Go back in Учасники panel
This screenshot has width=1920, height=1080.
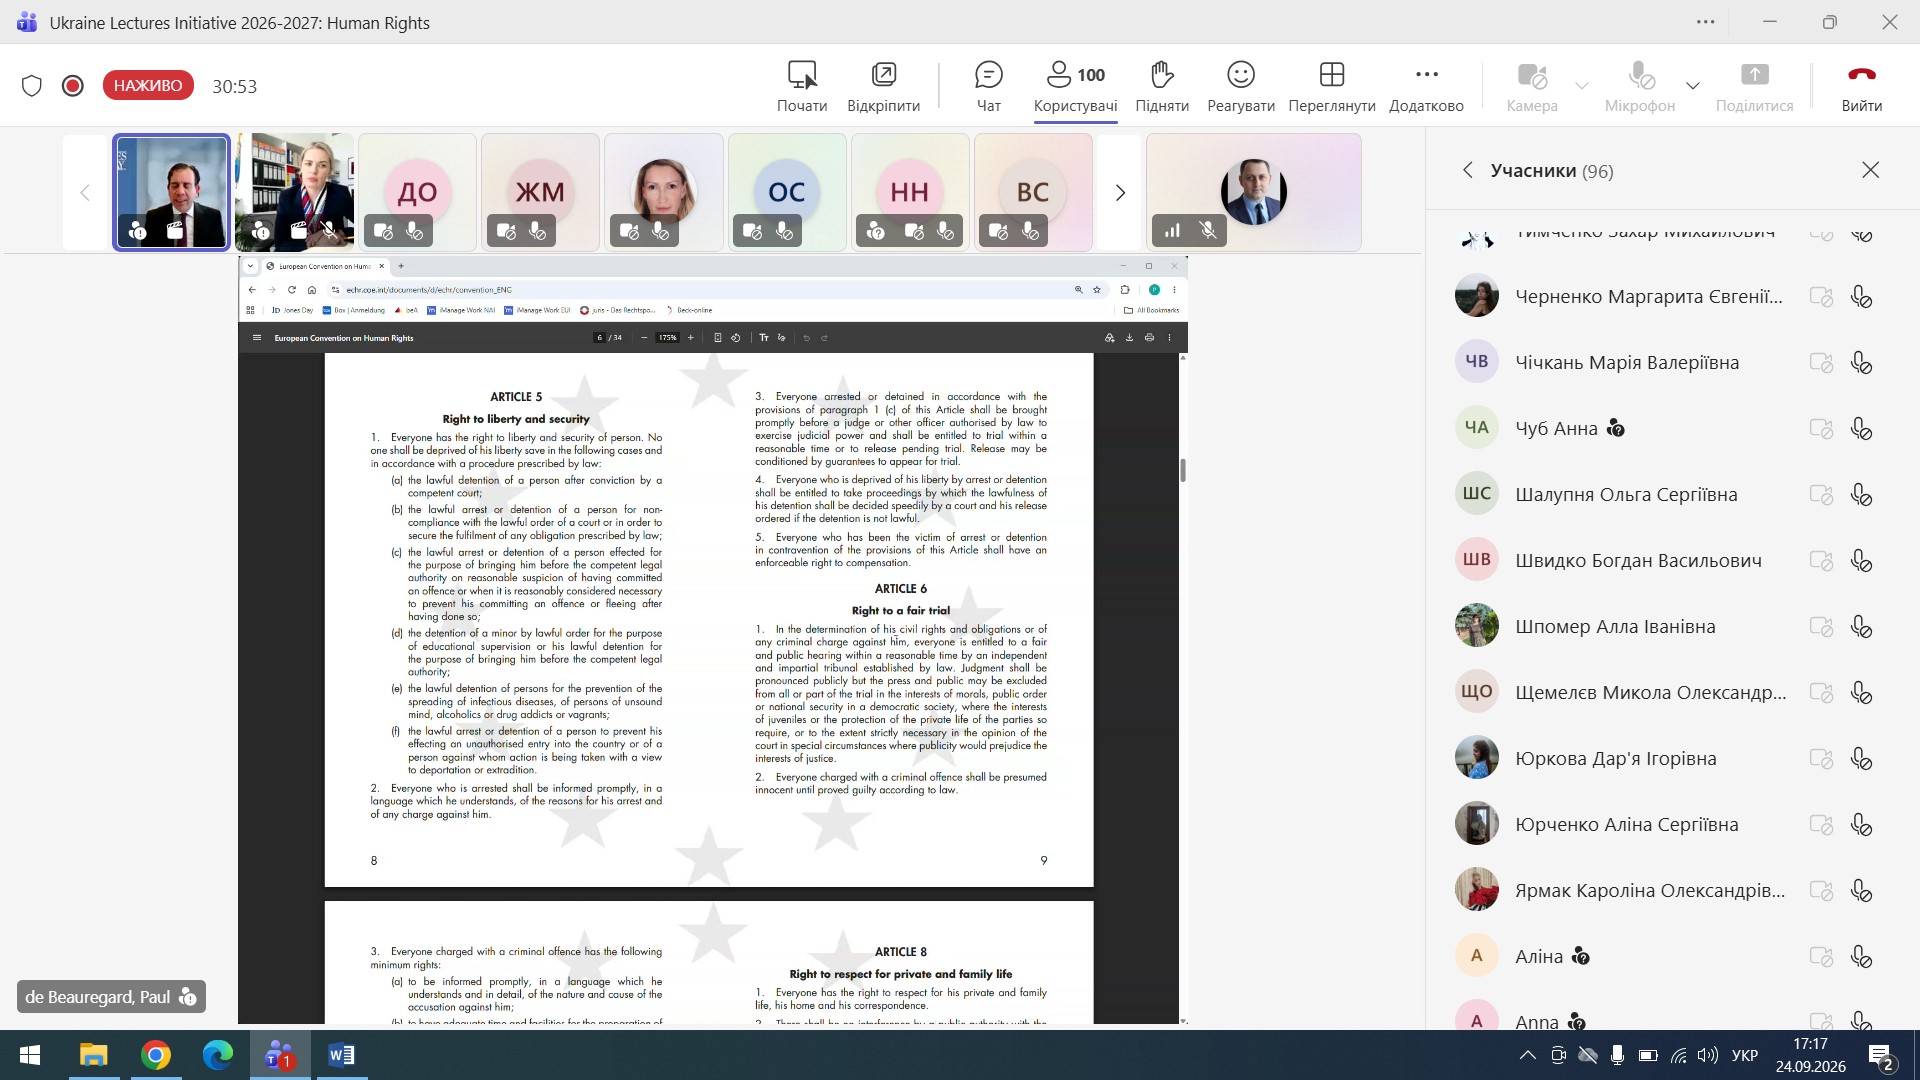[1467, 170]
